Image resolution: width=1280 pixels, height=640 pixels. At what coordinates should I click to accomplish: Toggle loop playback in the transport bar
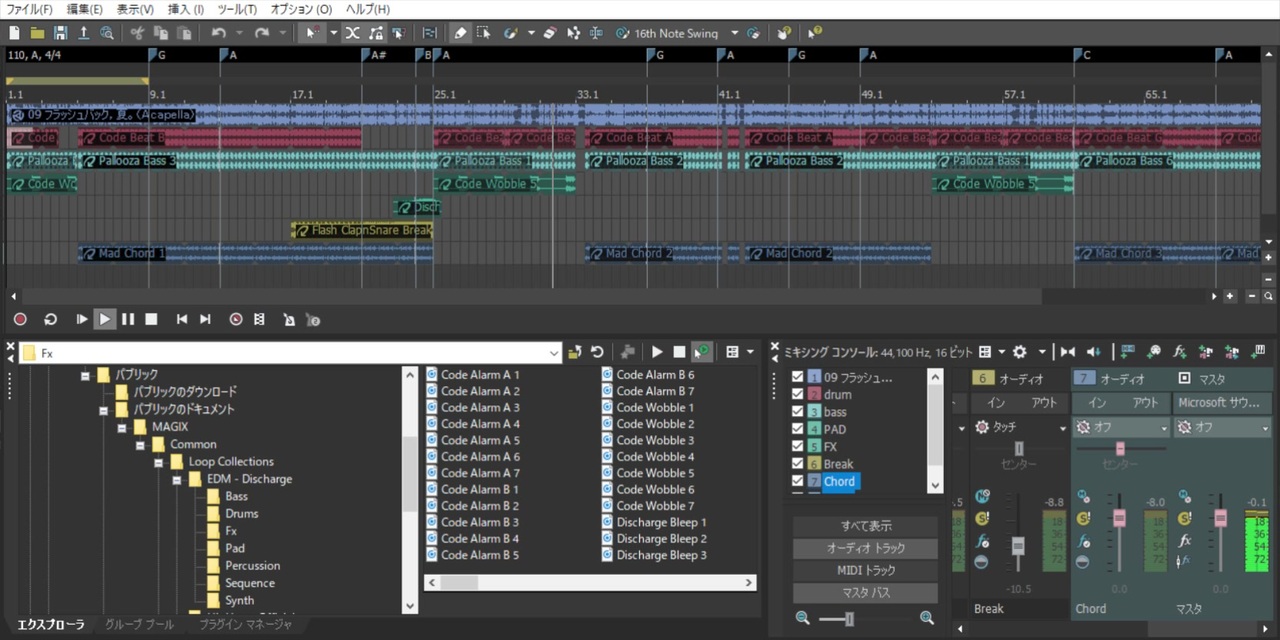pos(50,319)
